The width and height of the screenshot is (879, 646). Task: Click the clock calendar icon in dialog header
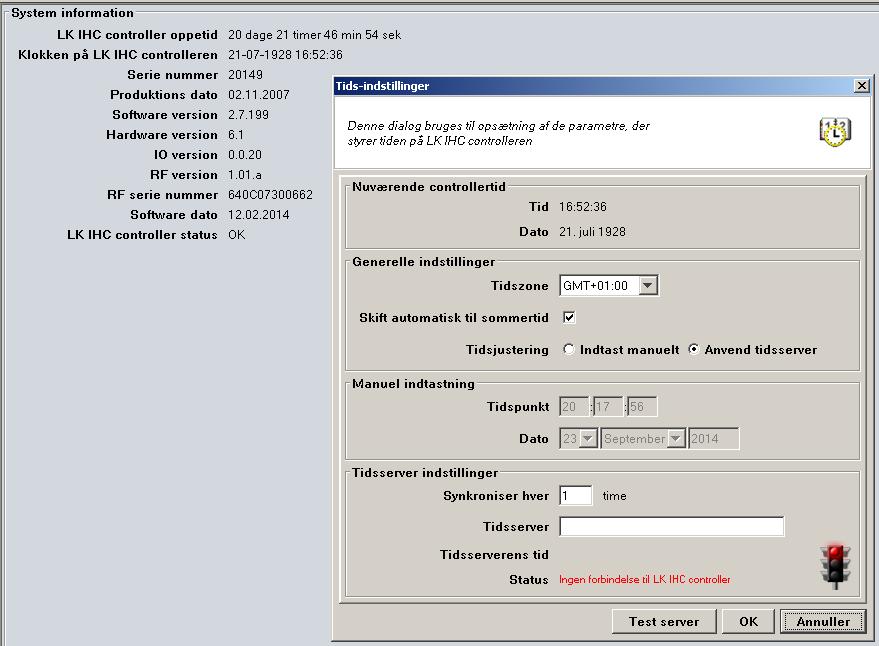tap(834, 131)
